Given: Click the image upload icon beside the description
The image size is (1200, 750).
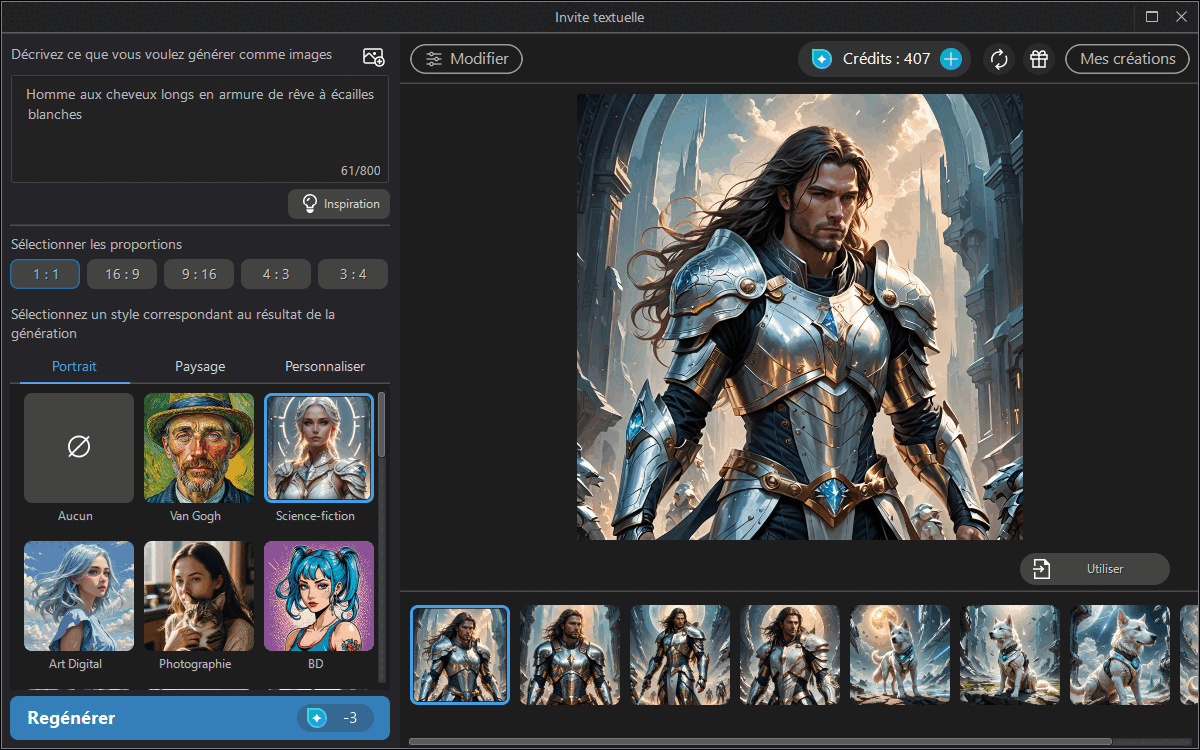Looking at the screenshot, I should 374,57.
